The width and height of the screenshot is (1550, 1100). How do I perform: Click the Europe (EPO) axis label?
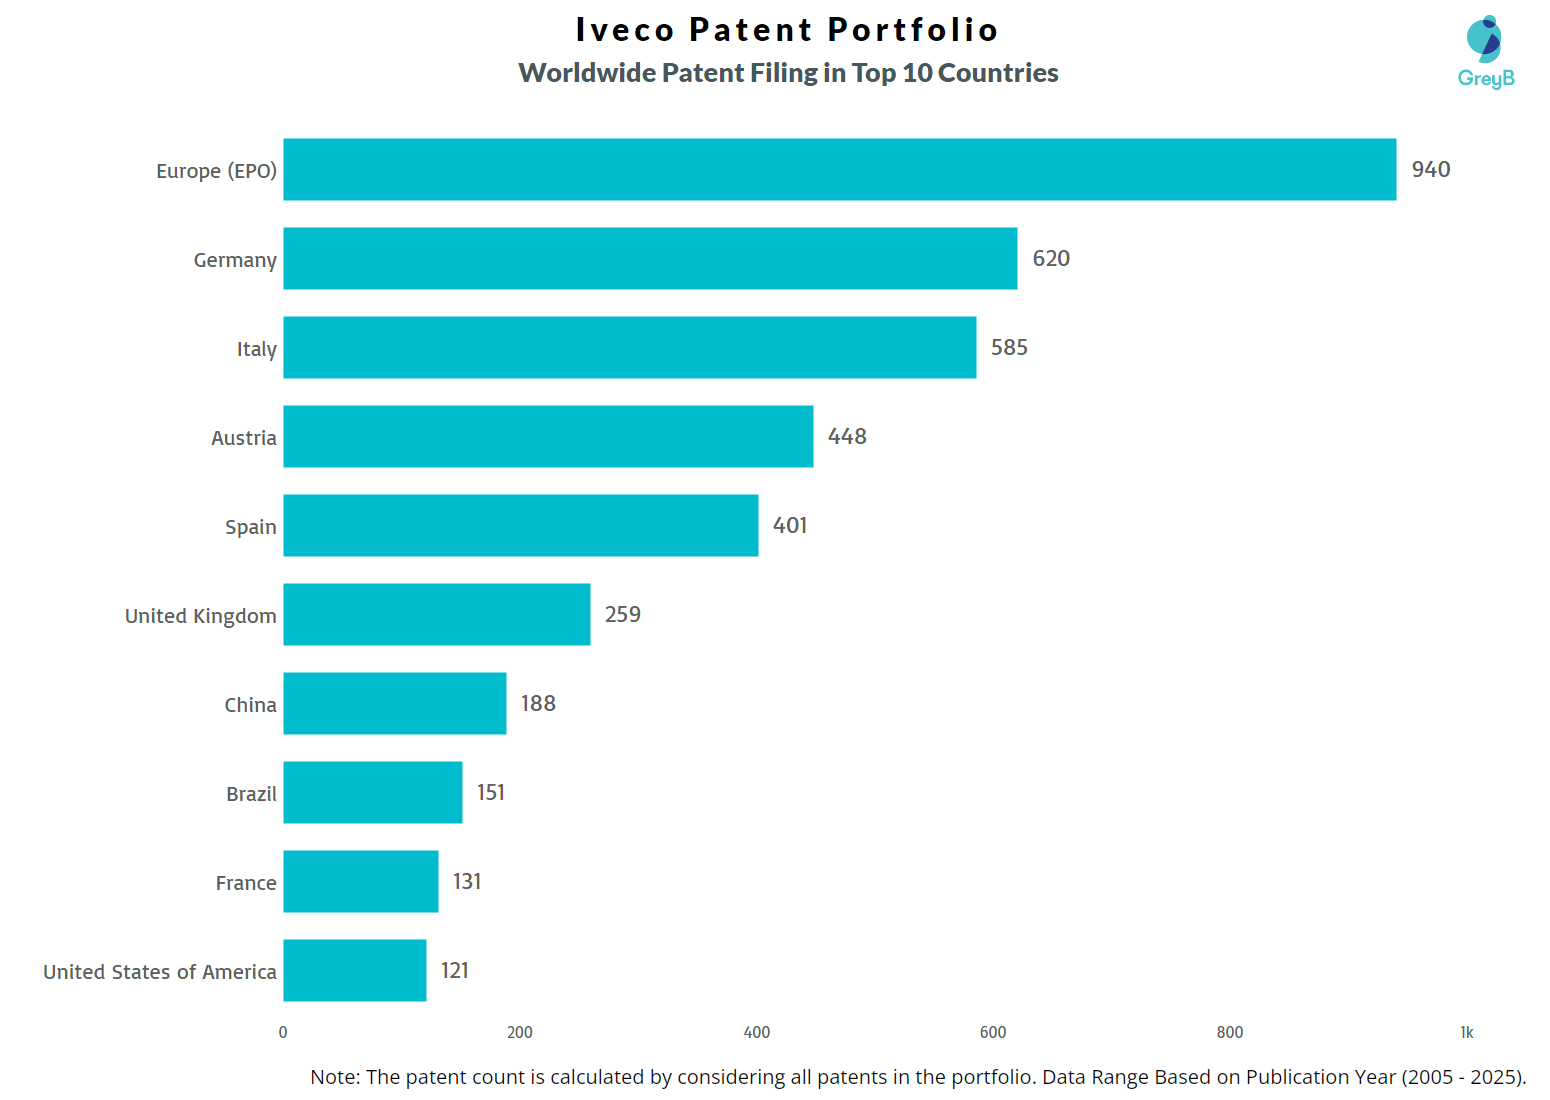[216, 171]
